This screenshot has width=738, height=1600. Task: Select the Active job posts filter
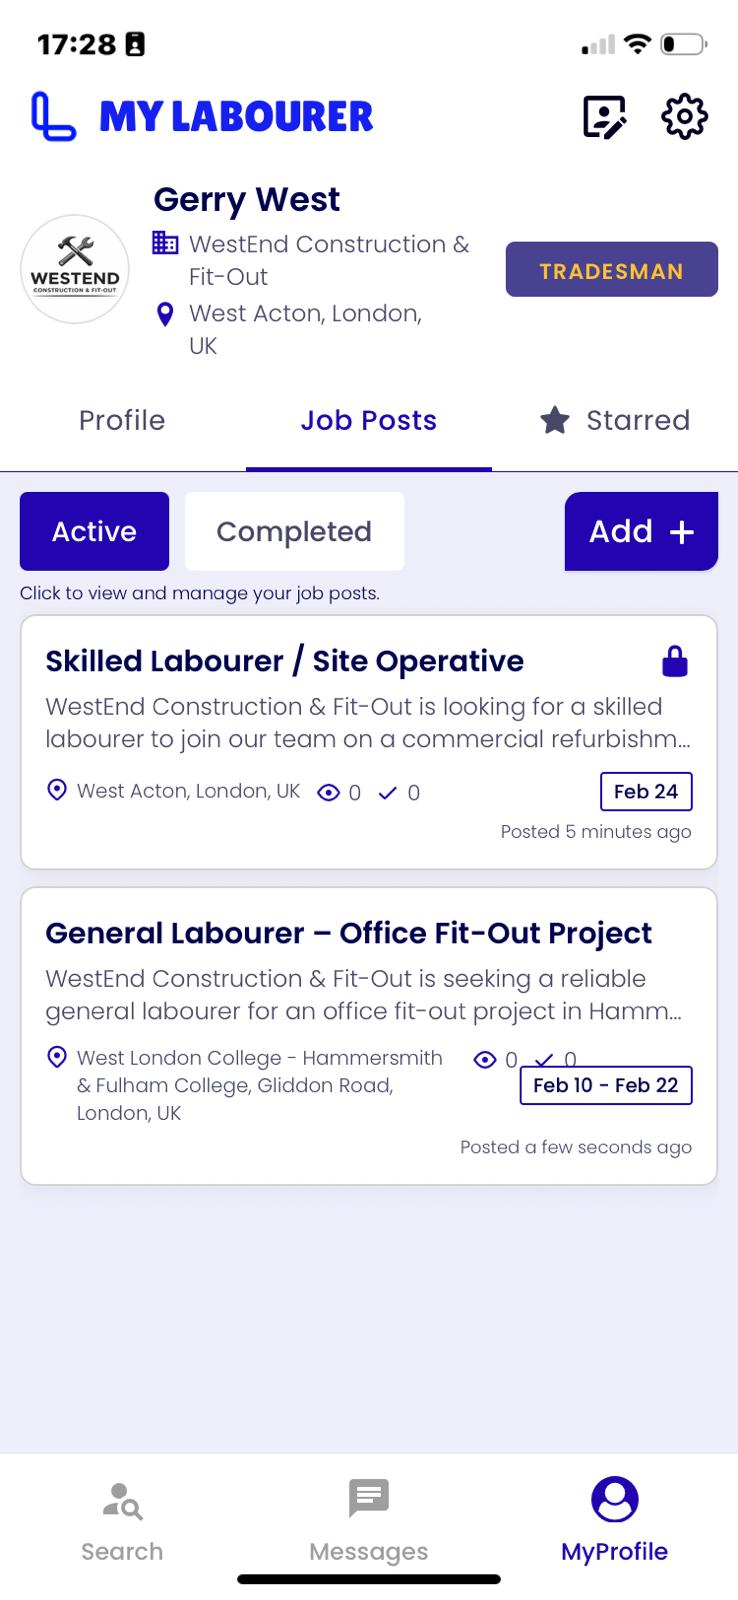coord(94,531)
